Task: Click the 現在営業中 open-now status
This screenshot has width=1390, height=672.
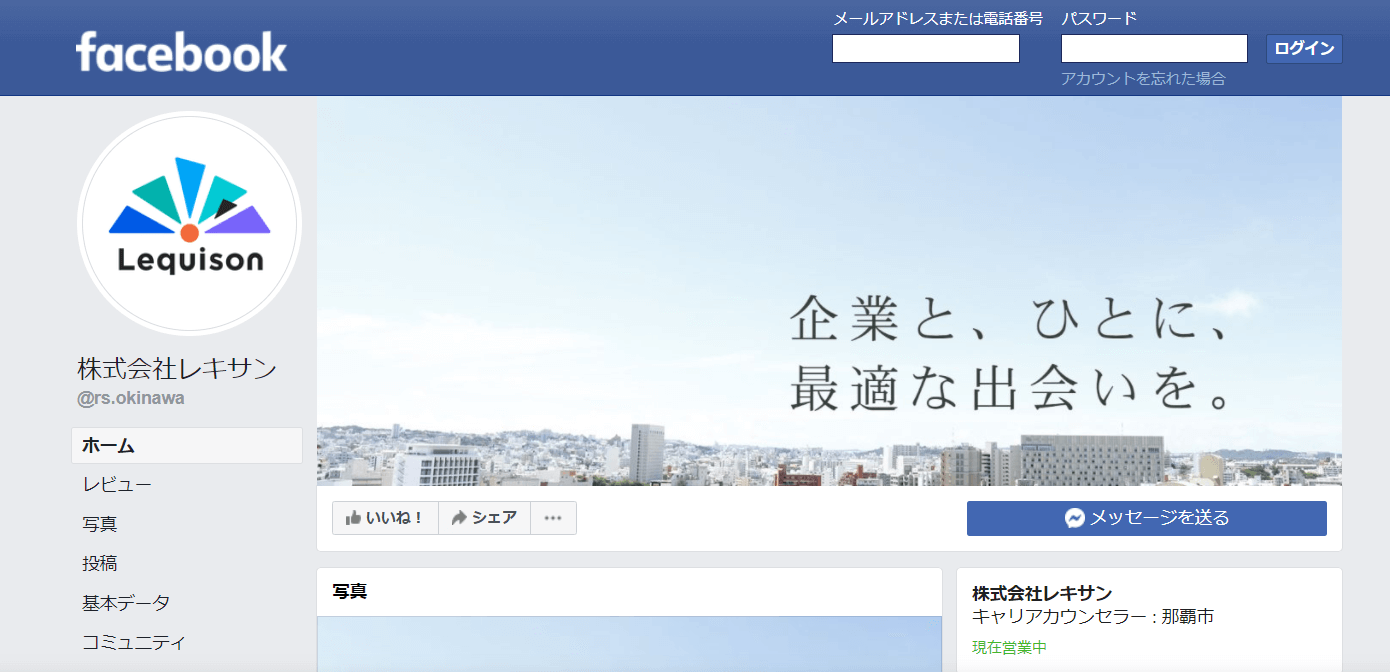Action: tap(1009, 647)
